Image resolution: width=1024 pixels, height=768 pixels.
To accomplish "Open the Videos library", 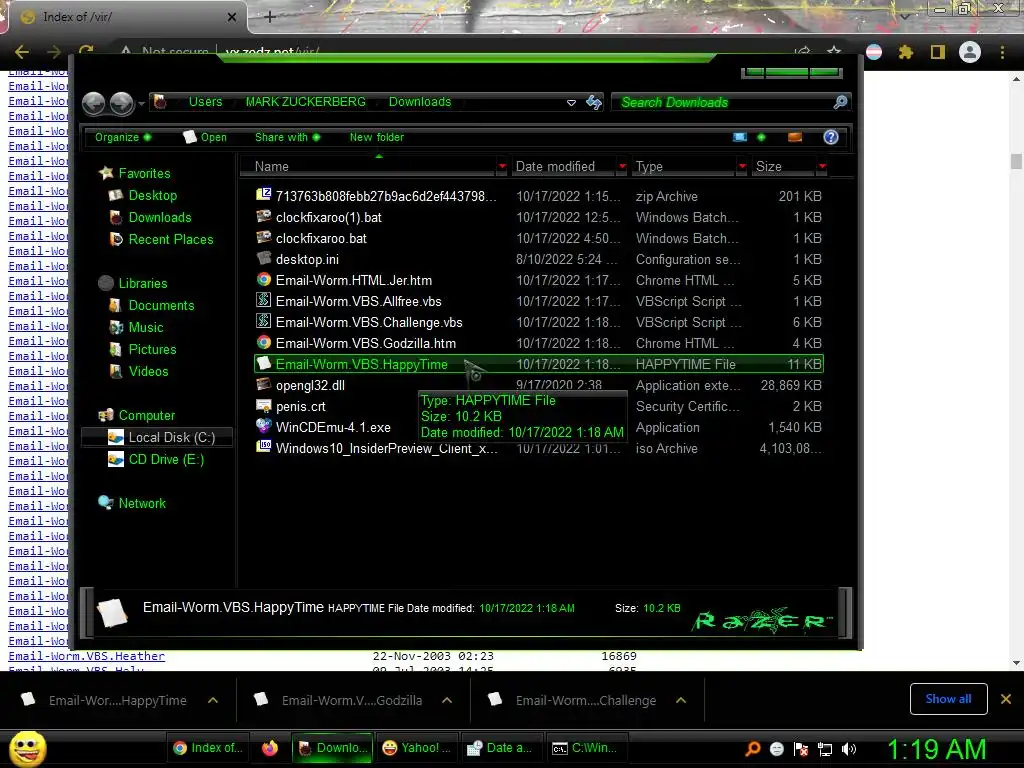I will (x=148, y=372).
